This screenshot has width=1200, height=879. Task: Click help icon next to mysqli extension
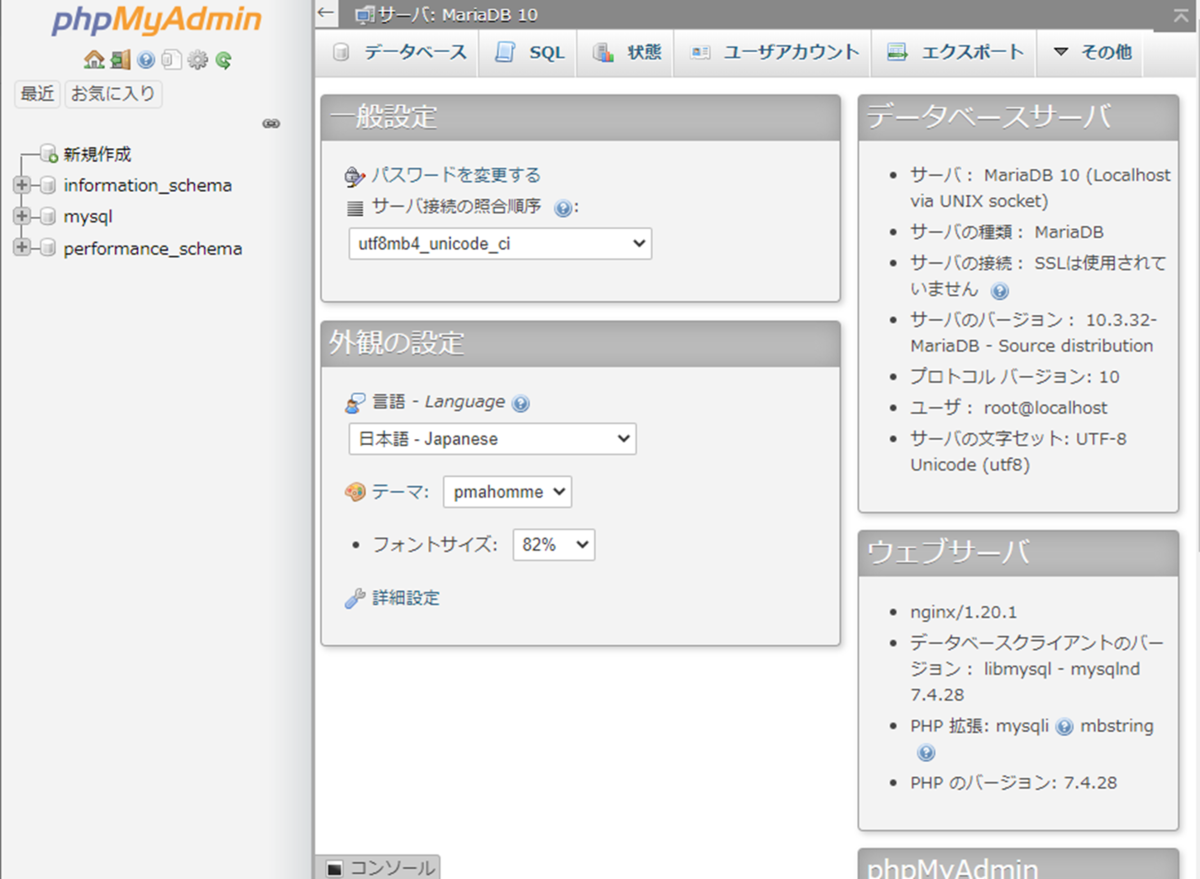[x=1064, y=727]
